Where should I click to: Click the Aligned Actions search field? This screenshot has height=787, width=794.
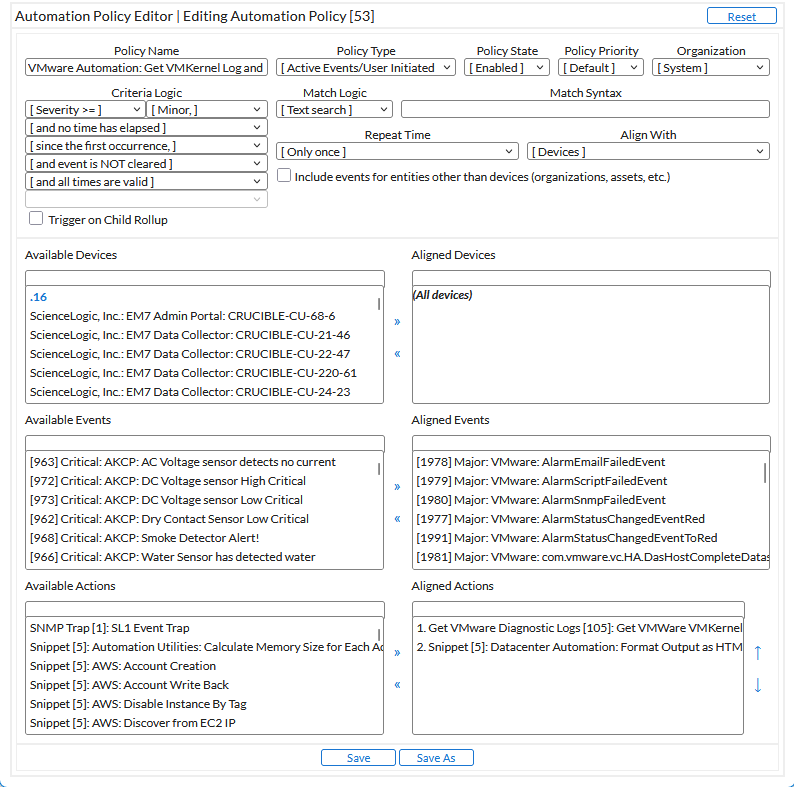(x=578, y=609)
